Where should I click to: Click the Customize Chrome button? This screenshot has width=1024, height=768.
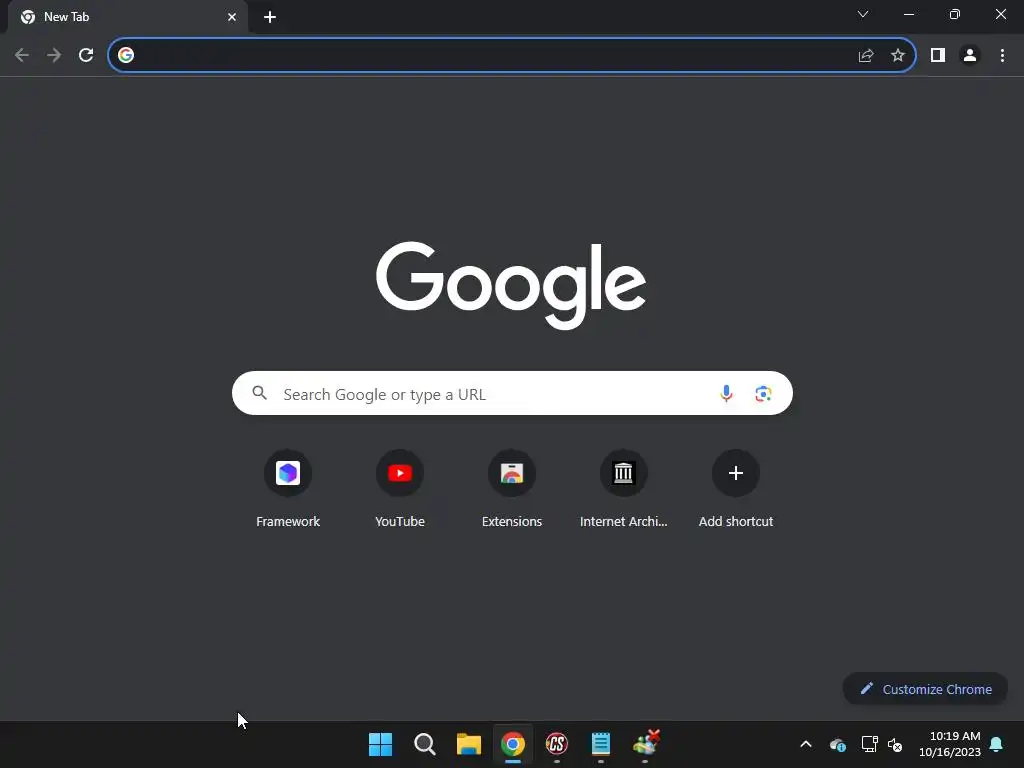[x=925, y=689]
